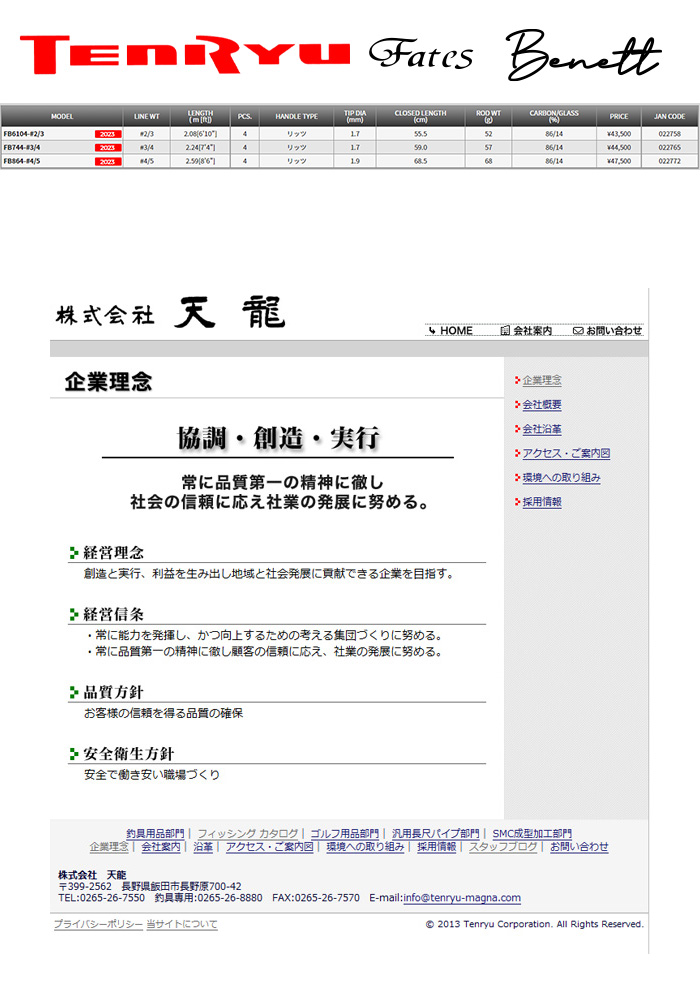This screenshot has width=700, height=1000.
Task: Click the price cell ¥43,500
Action: (618, 134)
